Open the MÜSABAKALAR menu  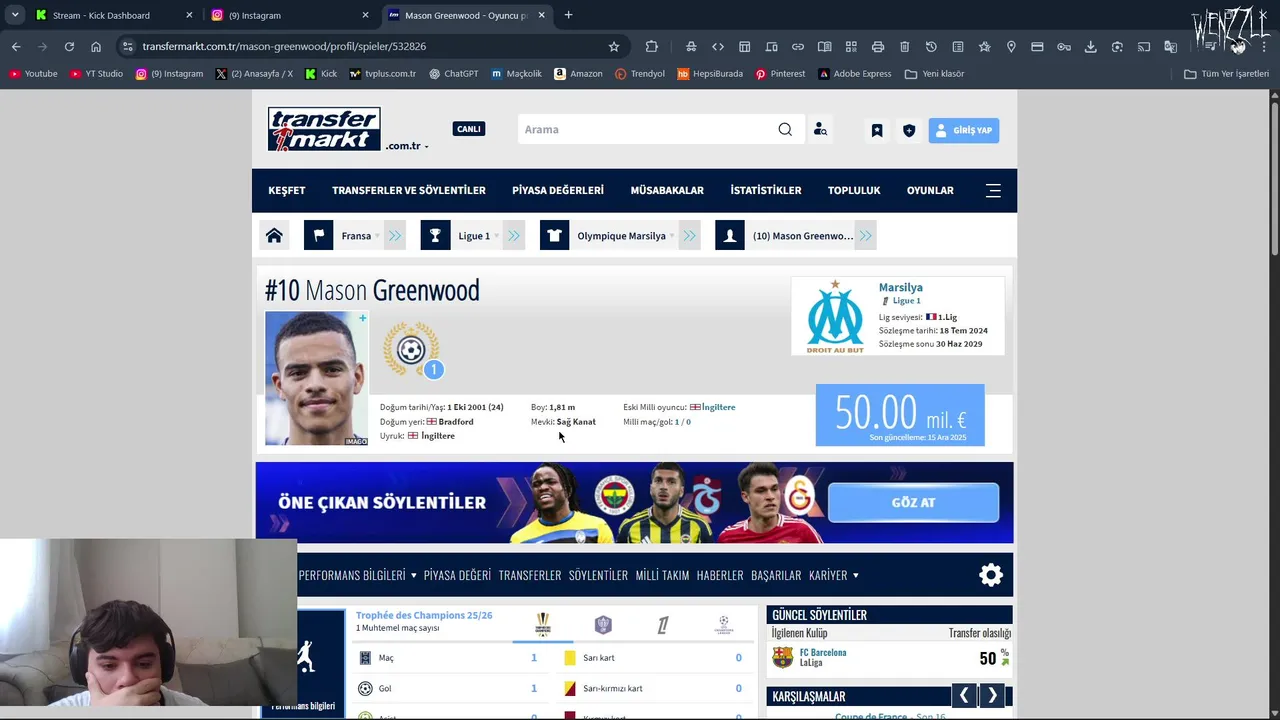667,190
